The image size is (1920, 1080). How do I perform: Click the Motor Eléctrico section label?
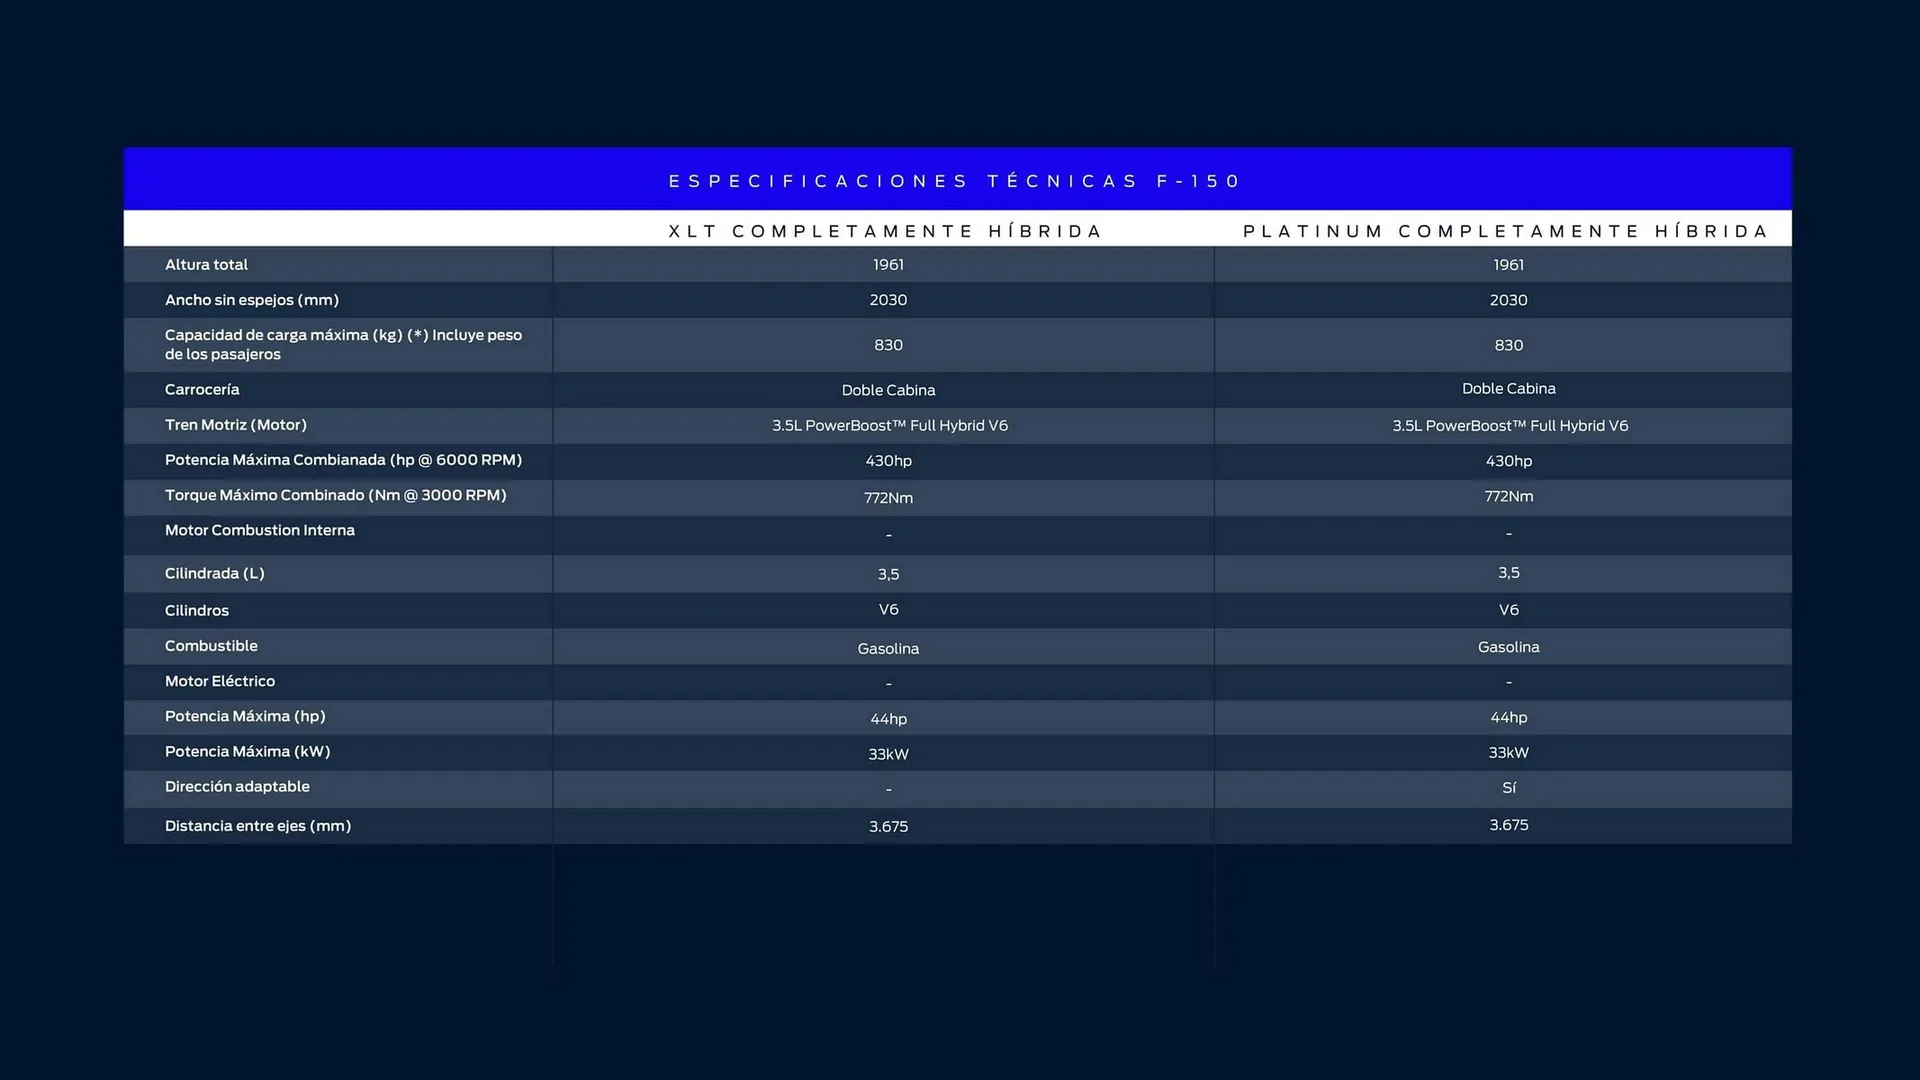(x=220, y=681)
